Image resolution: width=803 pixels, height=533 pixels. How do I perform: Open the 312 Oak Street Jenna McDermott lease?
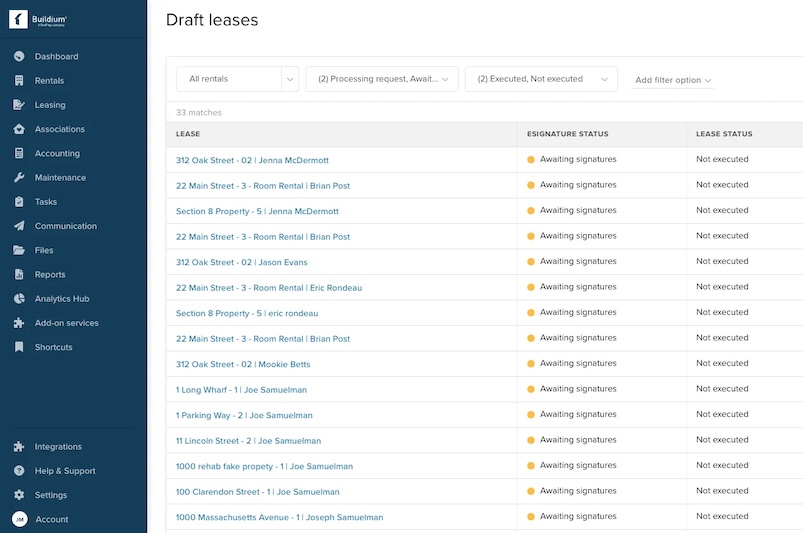click(x=252, y=160)
